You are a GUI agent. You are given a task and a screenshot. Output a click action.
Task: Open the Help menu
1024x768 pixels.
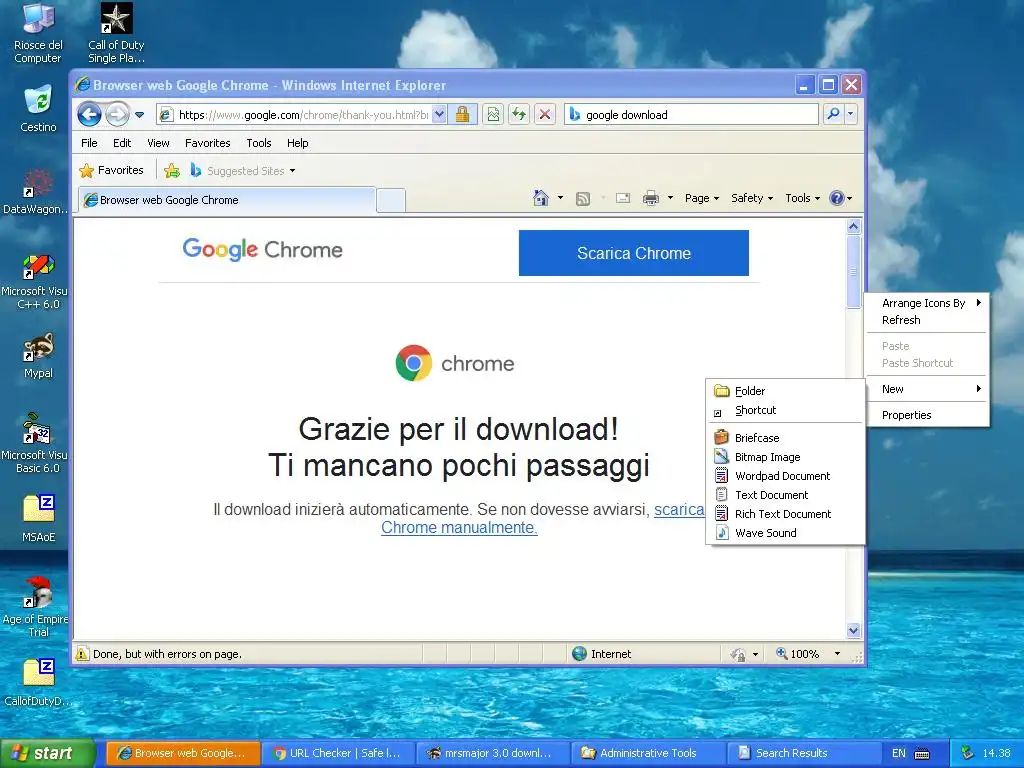pos(298,143)
